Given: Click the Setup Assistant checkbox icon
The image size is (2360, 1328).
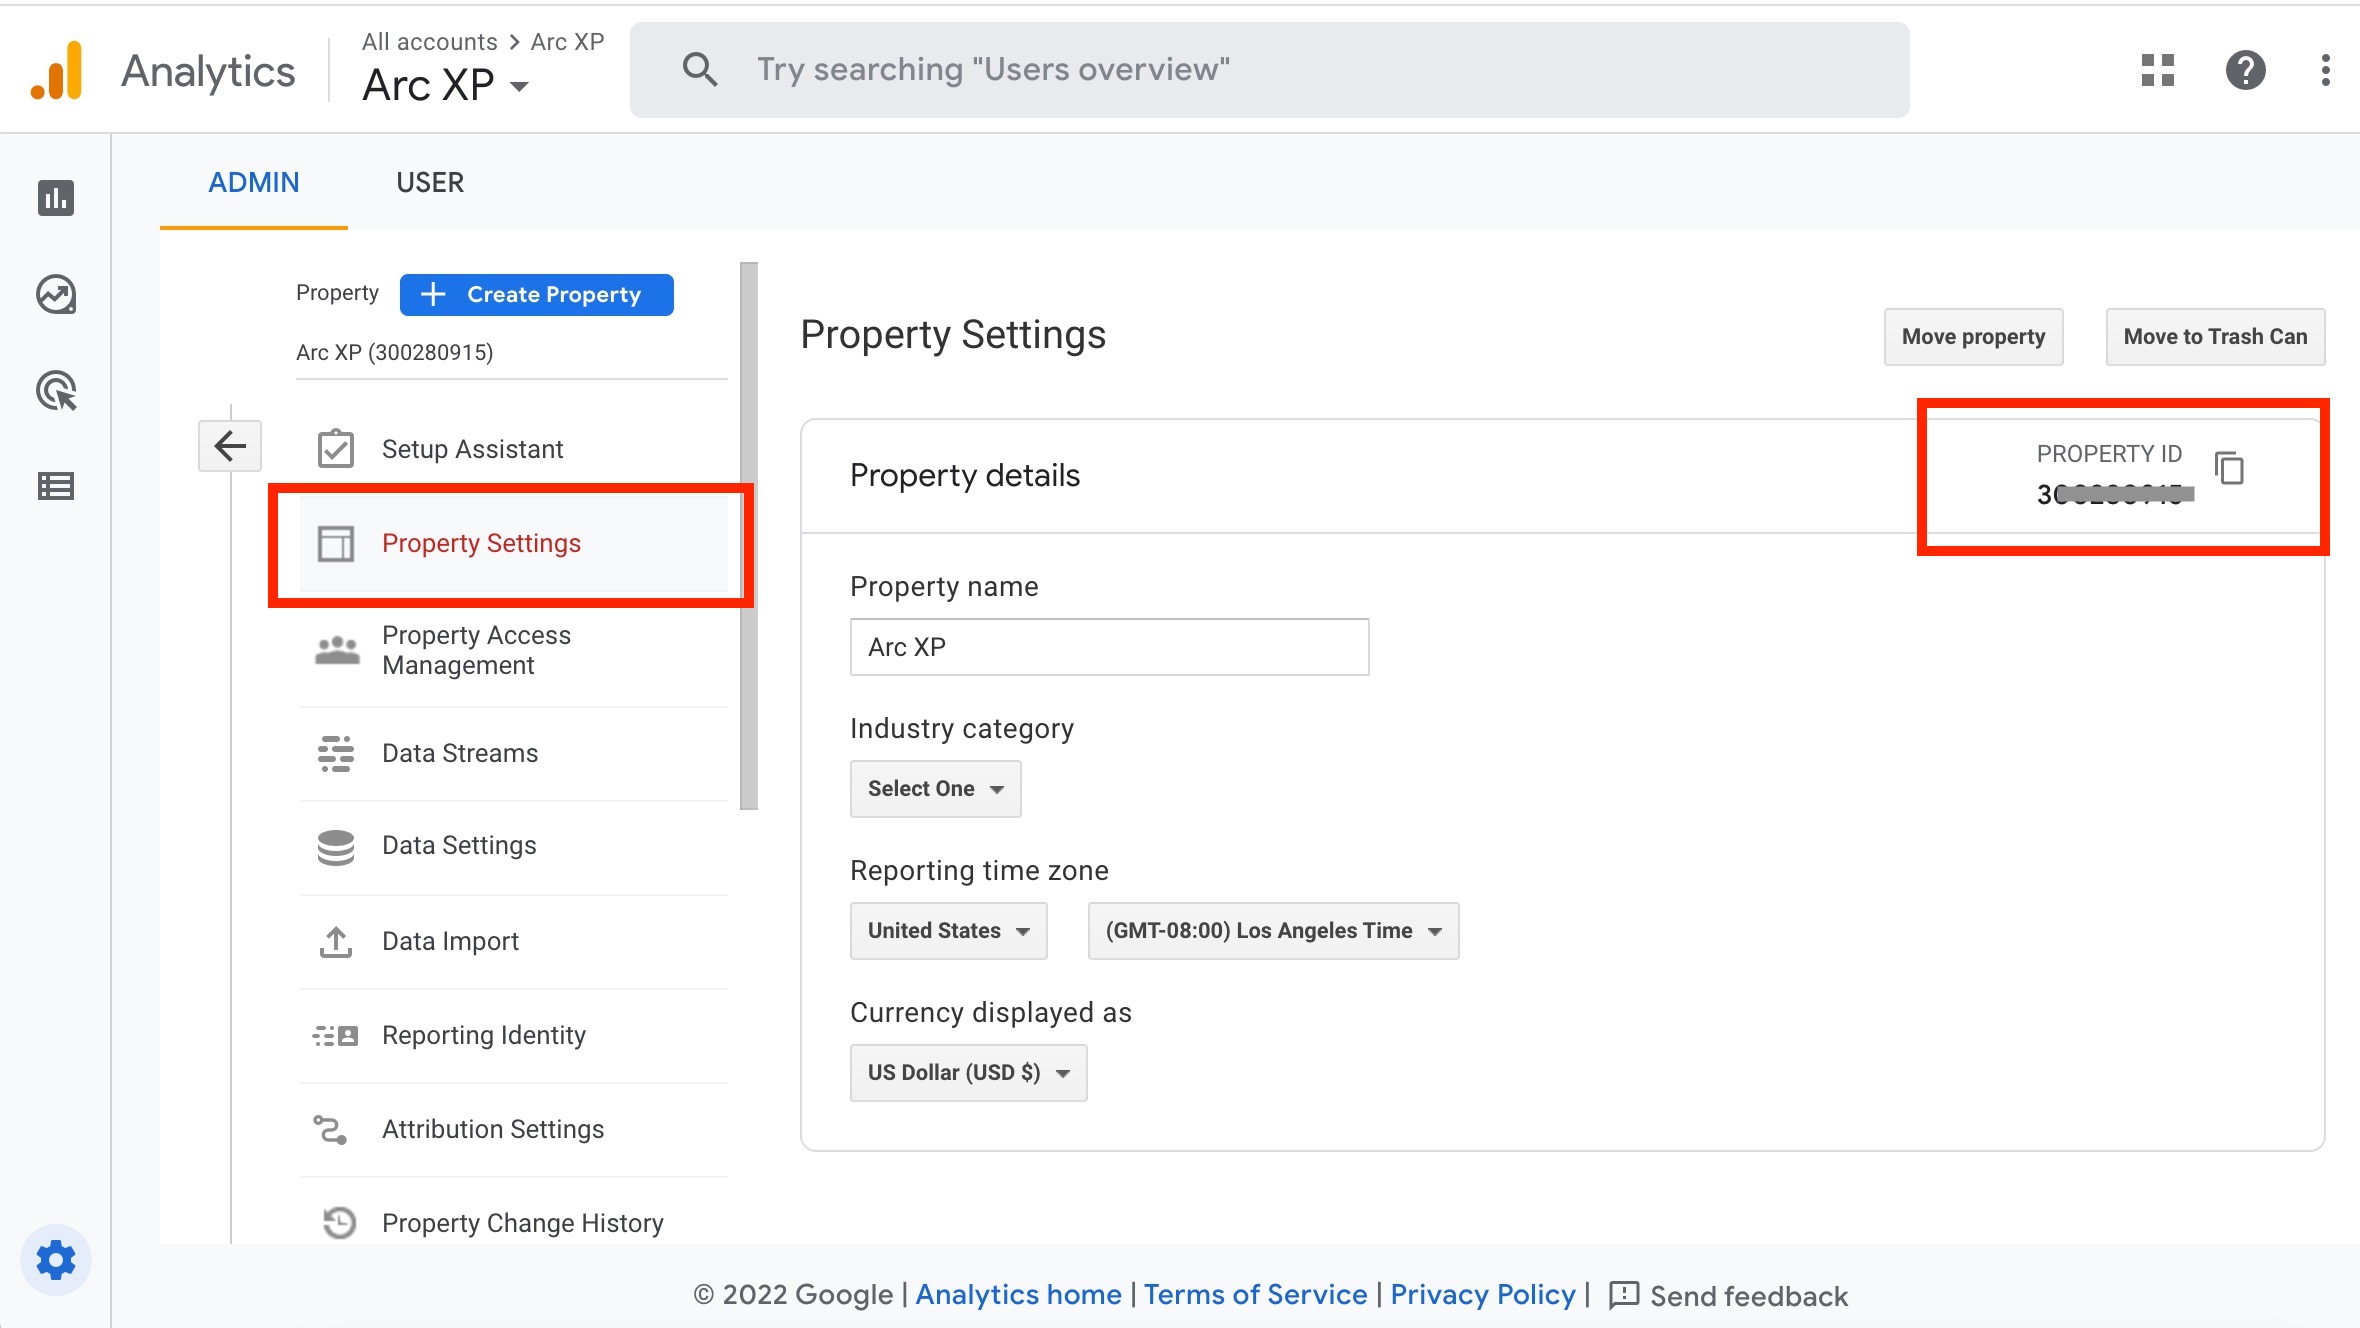Looking at the screenshot, I should [x=335, y=448].
